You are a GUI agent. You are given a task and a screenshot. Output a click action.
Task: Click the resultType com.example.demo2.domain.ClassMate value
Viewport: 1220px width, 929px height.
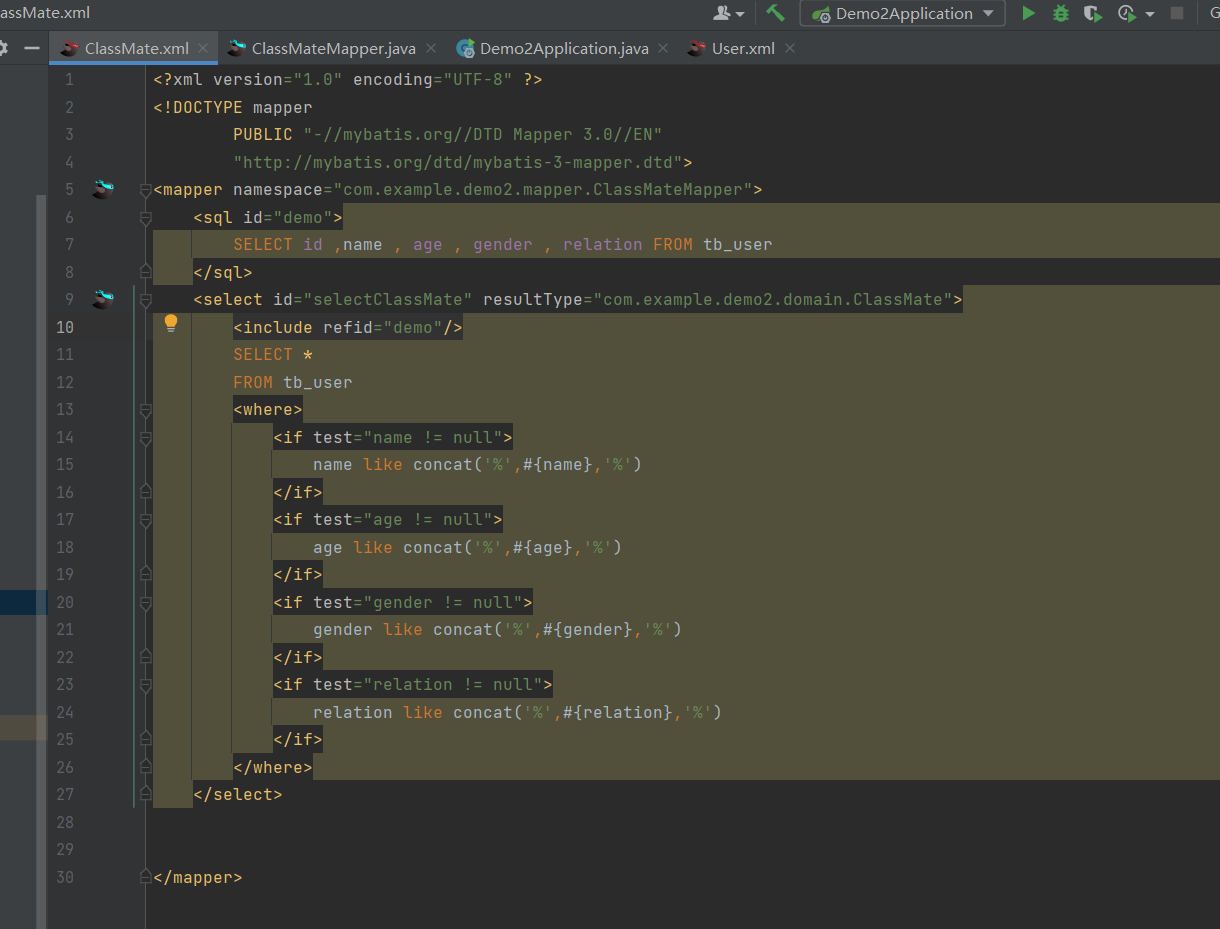(x=772, y=299)
